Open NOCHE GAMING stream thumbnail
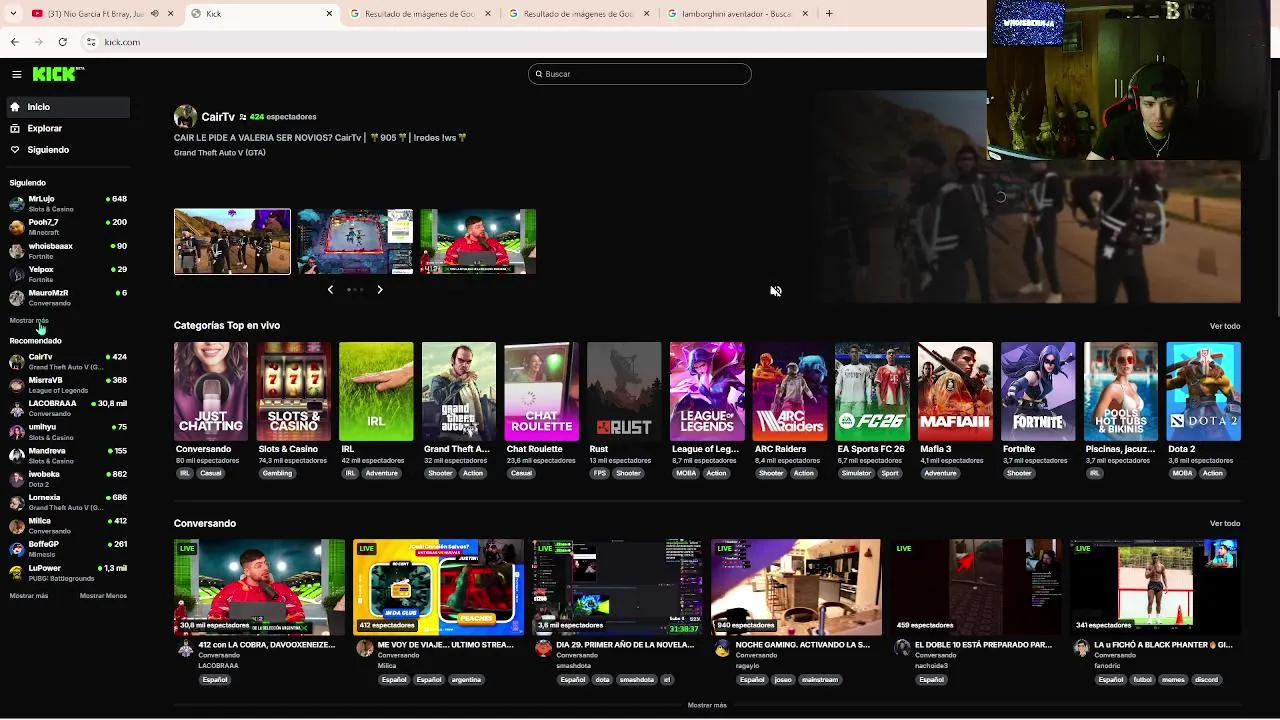Image resolution: width=1280 pixels, height=720 pixels. tap(796, 587)
